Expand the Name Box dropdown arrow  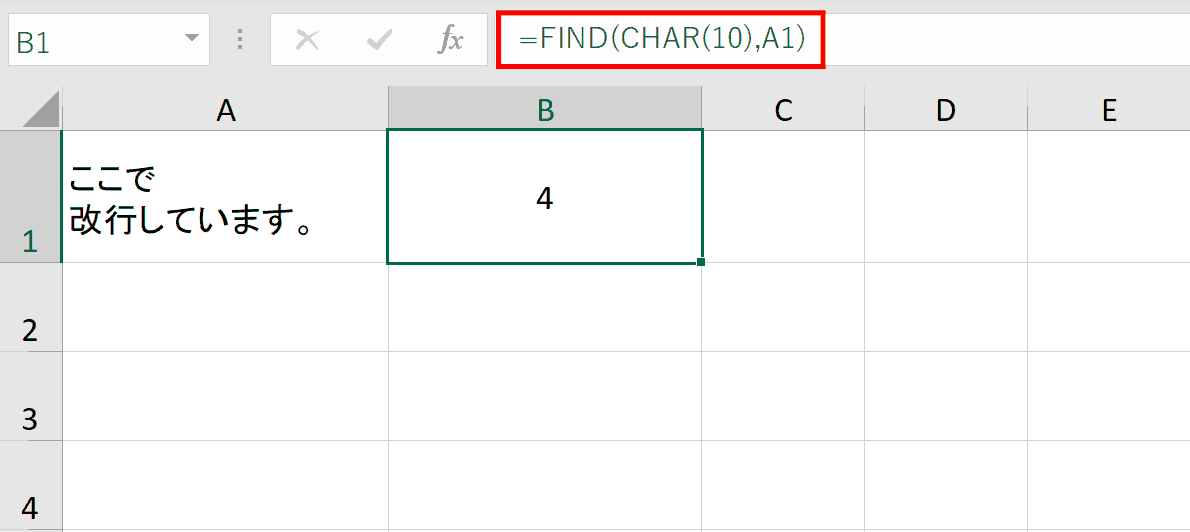pyautogui.click(x=192, y=39)
